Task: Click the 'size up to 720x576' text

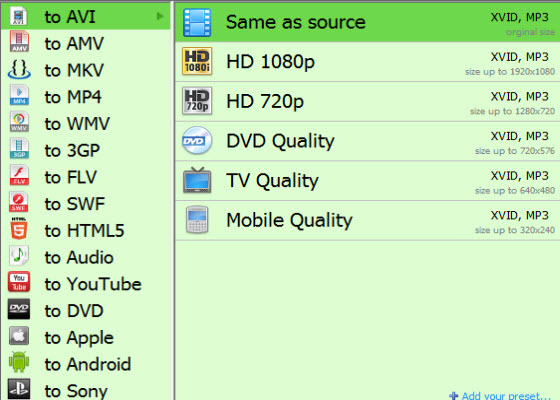Action: pos(515,151)
